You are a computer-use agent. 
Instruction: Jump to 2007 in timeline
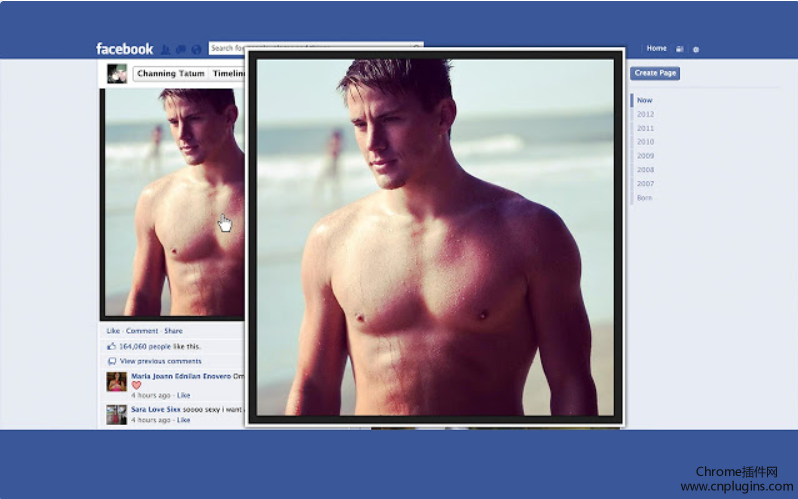pos(645,184)
